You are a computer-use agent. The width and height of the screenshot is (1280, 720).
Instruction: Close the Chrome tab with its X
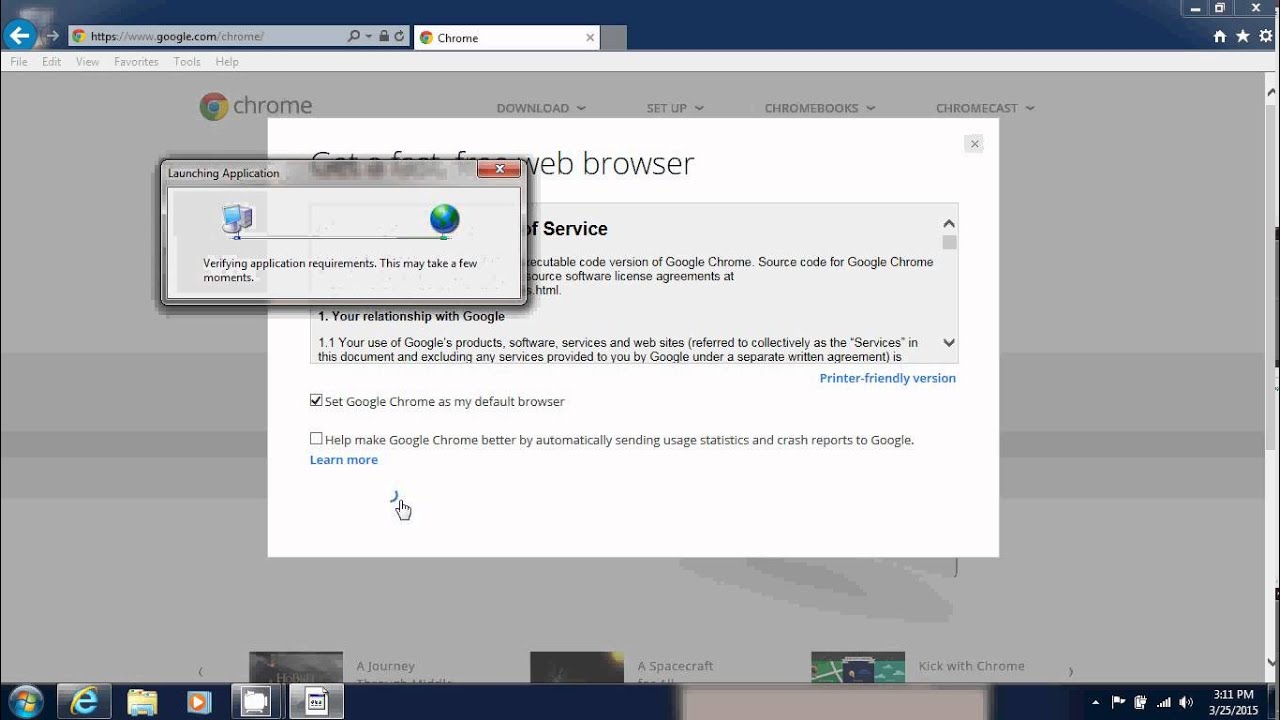pyautogui.click(x=590, y=38)
